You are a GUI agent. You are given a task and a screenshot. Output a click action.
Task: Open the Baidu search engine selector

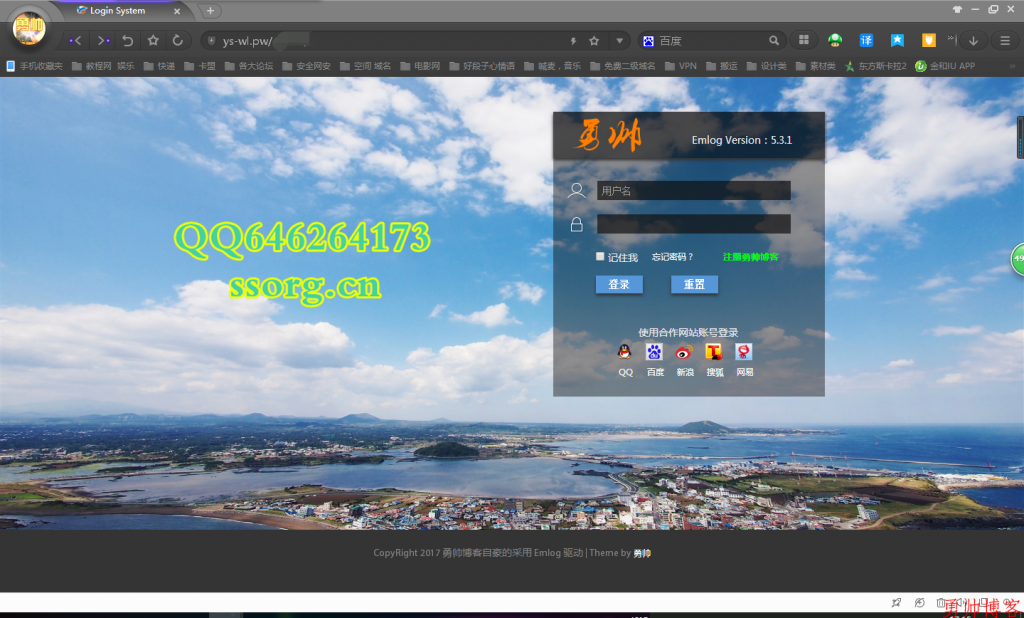point(648,41)
